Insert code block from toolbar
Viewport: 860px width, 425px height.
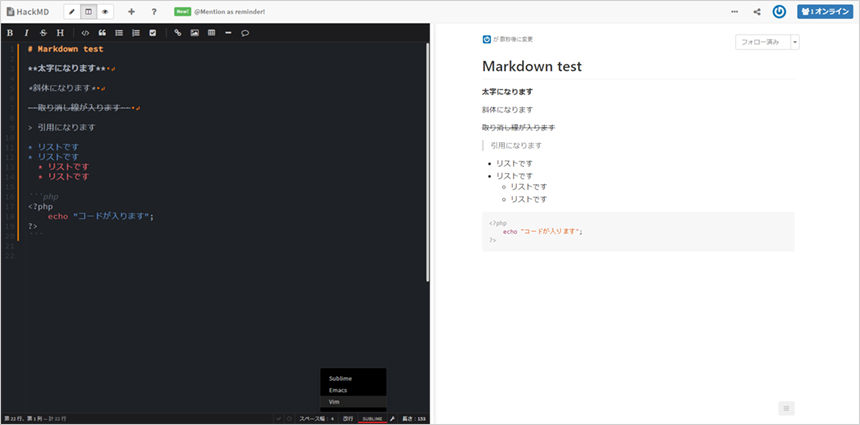click(x=85, y=33)
